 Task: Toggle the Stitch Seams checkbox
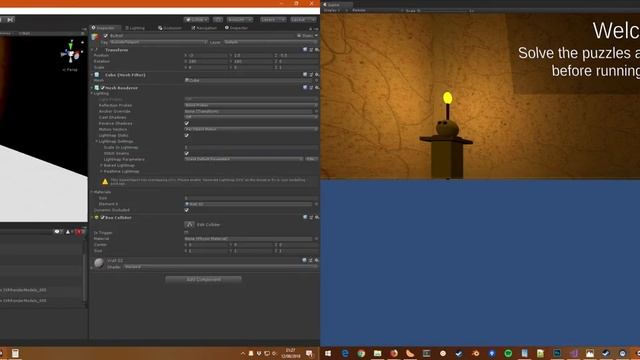click(187, 153)
